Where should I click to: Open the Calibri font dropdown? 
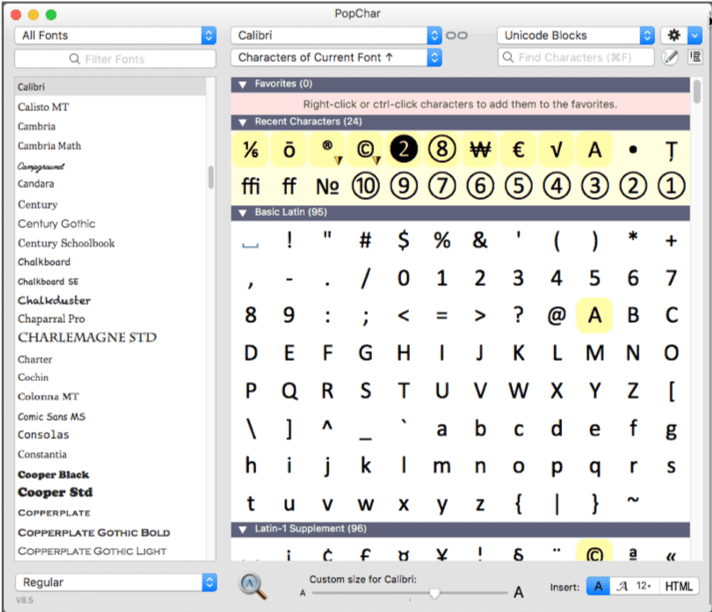pyautogui.click(x=336, y=35)
